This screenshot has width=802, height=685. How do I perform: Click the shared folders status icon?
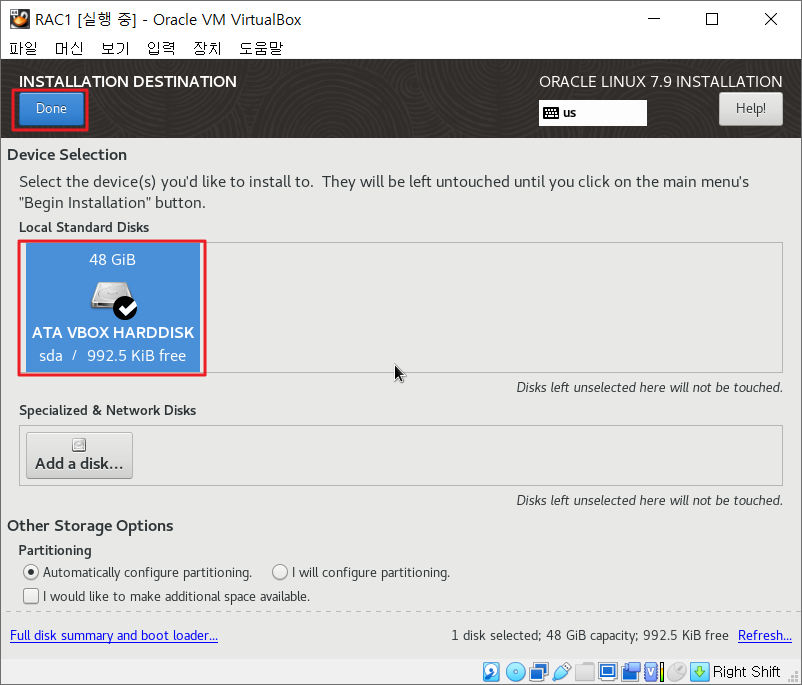(585, 672)
